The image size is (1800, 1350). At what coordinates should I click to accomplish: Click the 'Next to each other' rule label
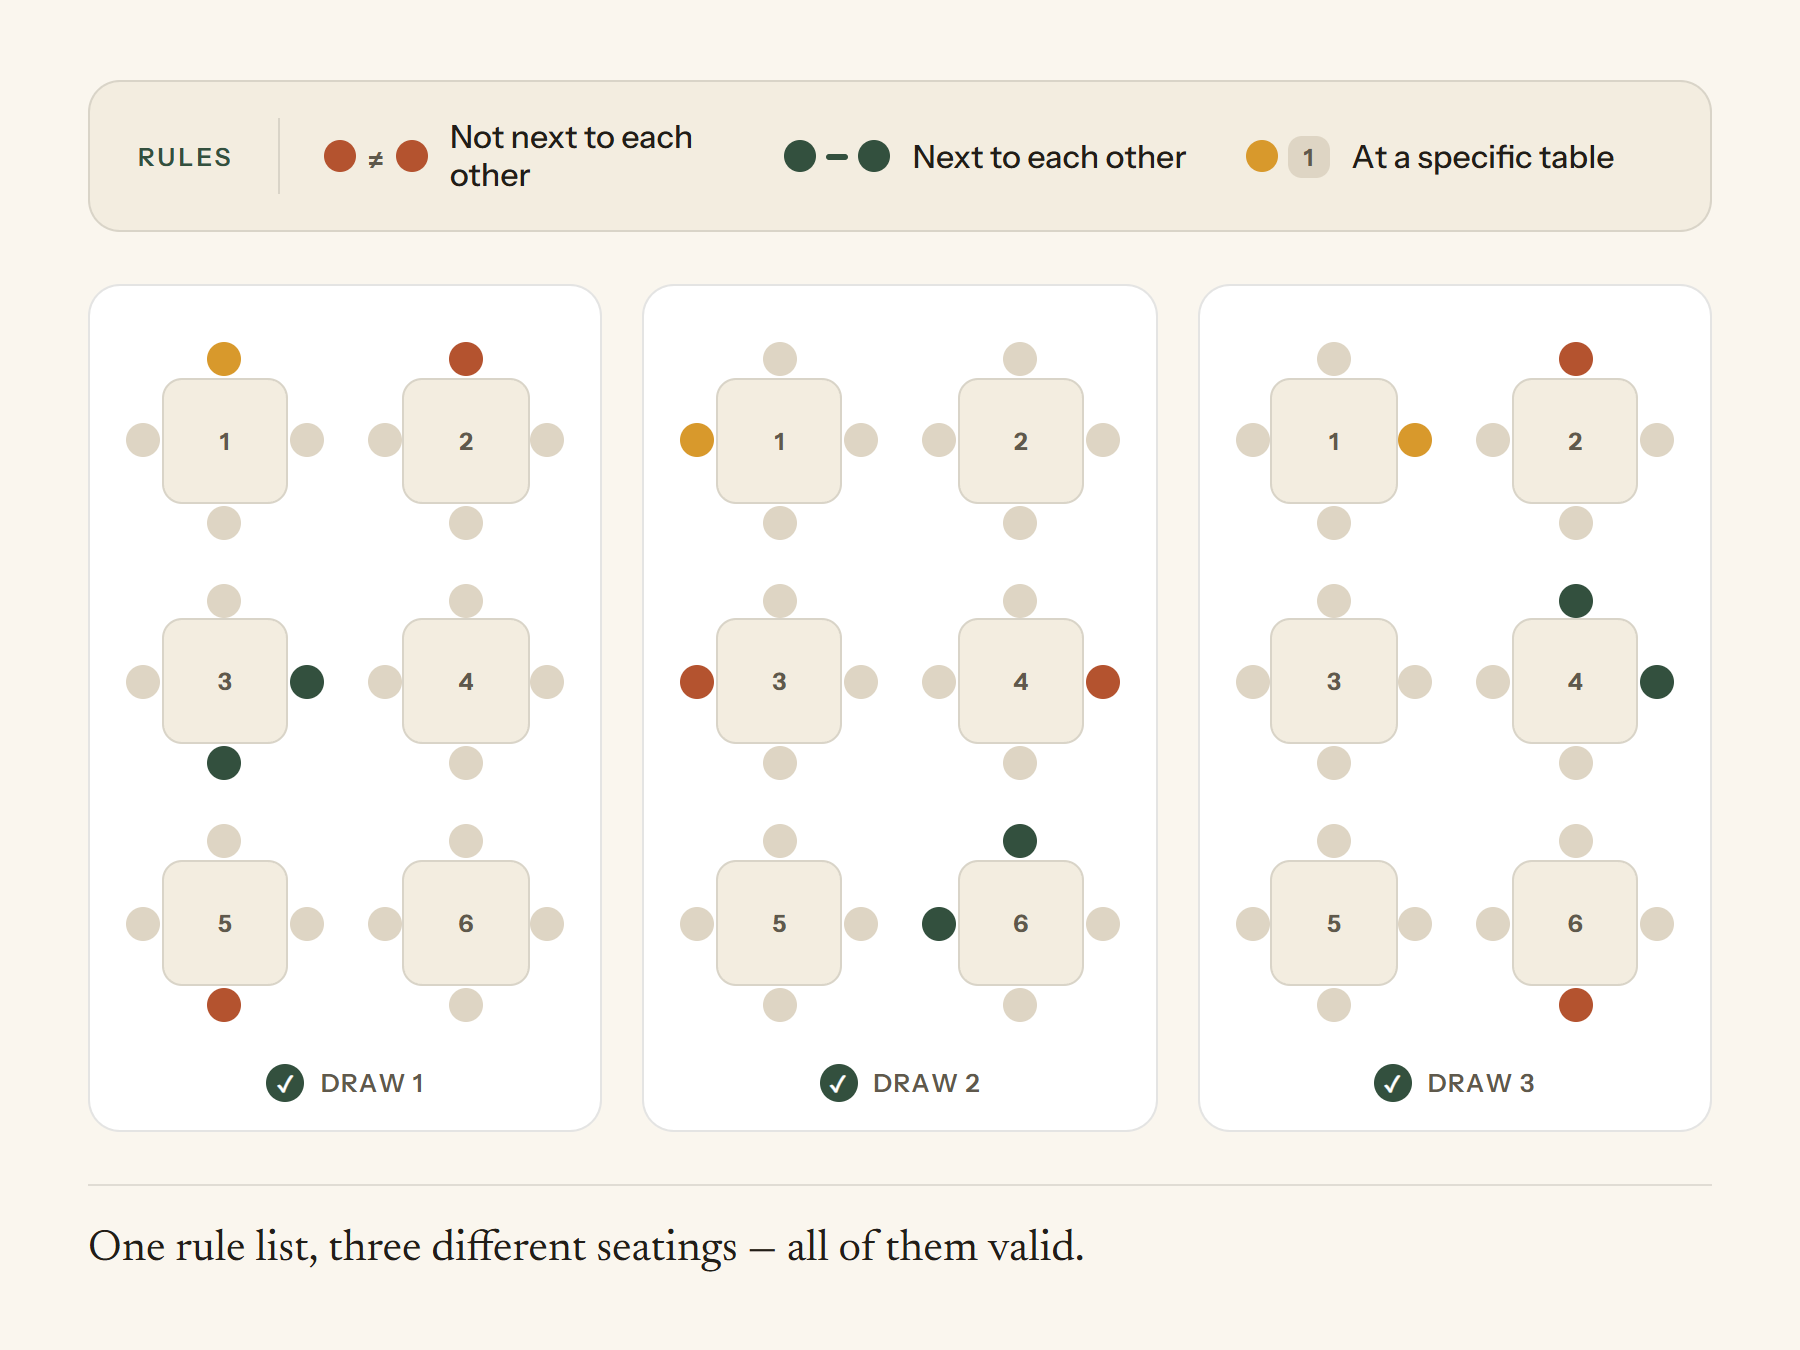(x=1049, y=157)
